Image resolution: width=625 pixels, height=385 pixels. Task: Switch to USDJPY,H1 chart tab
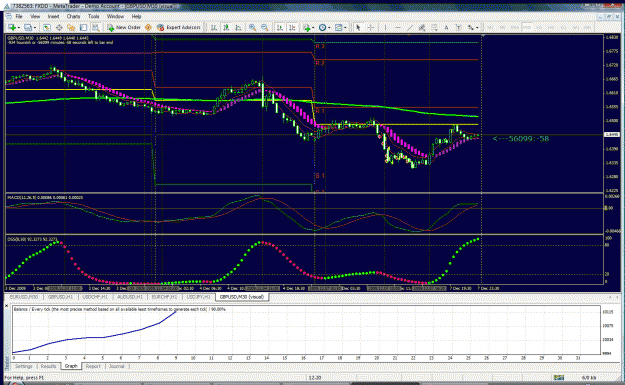coord(199,297)
